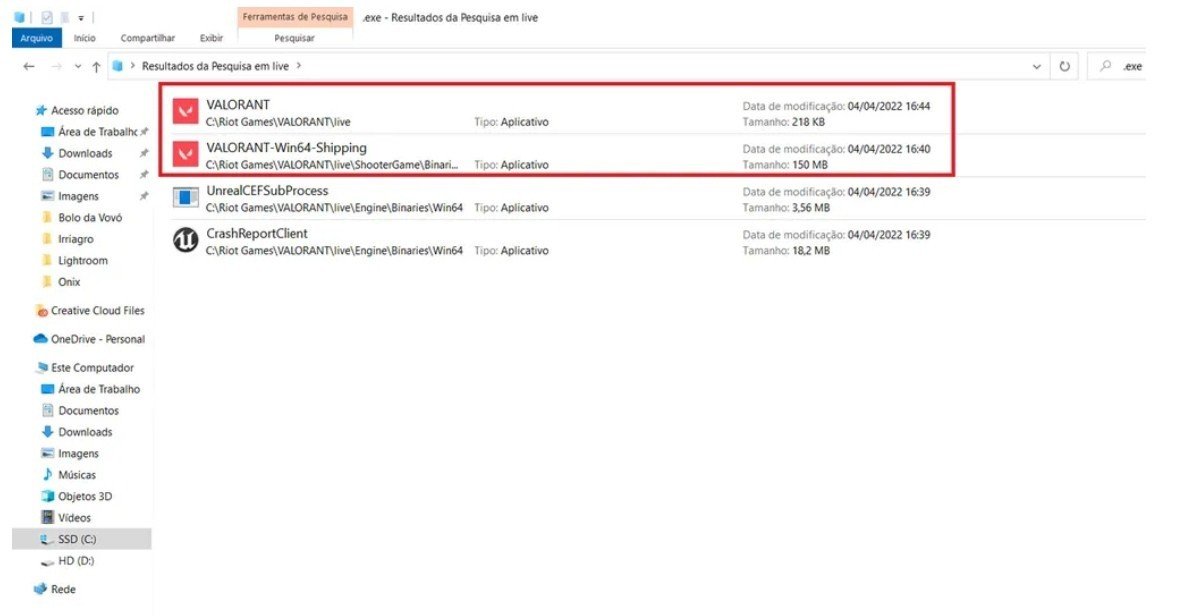This screenshot has height=616, width=1192.
Task: Select the VALORANT file name text
Action: (238, 104)
